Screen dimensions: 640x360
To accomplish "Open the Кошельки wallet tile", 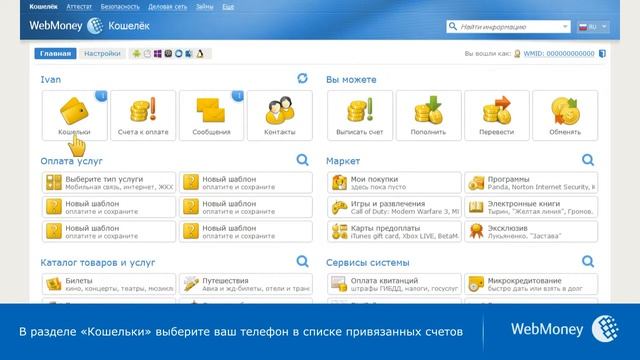I will 75,116.
